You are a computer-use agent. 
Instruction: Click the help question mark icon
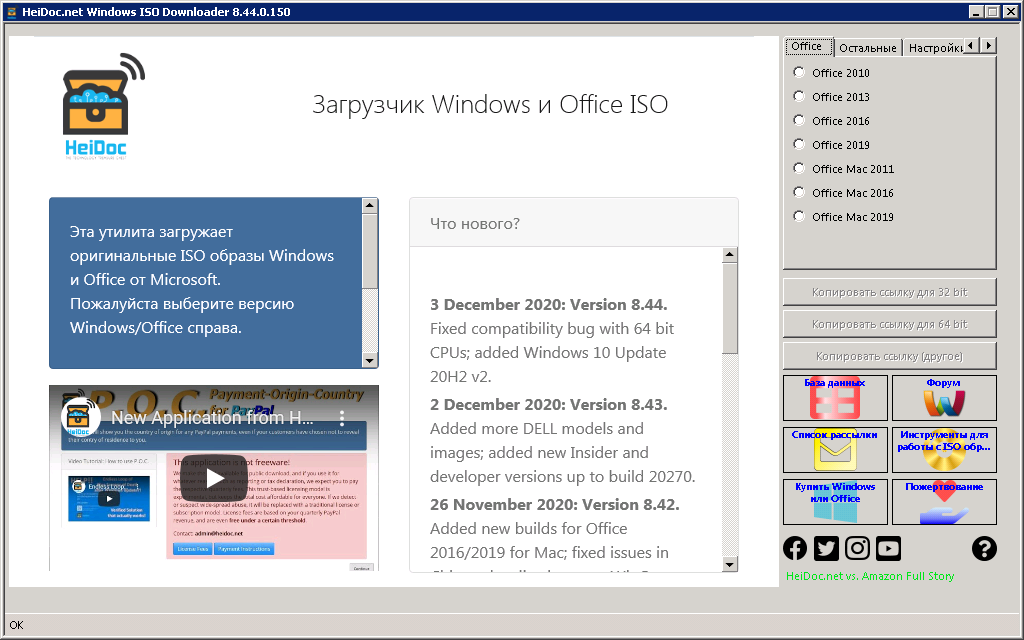point(984,549)
